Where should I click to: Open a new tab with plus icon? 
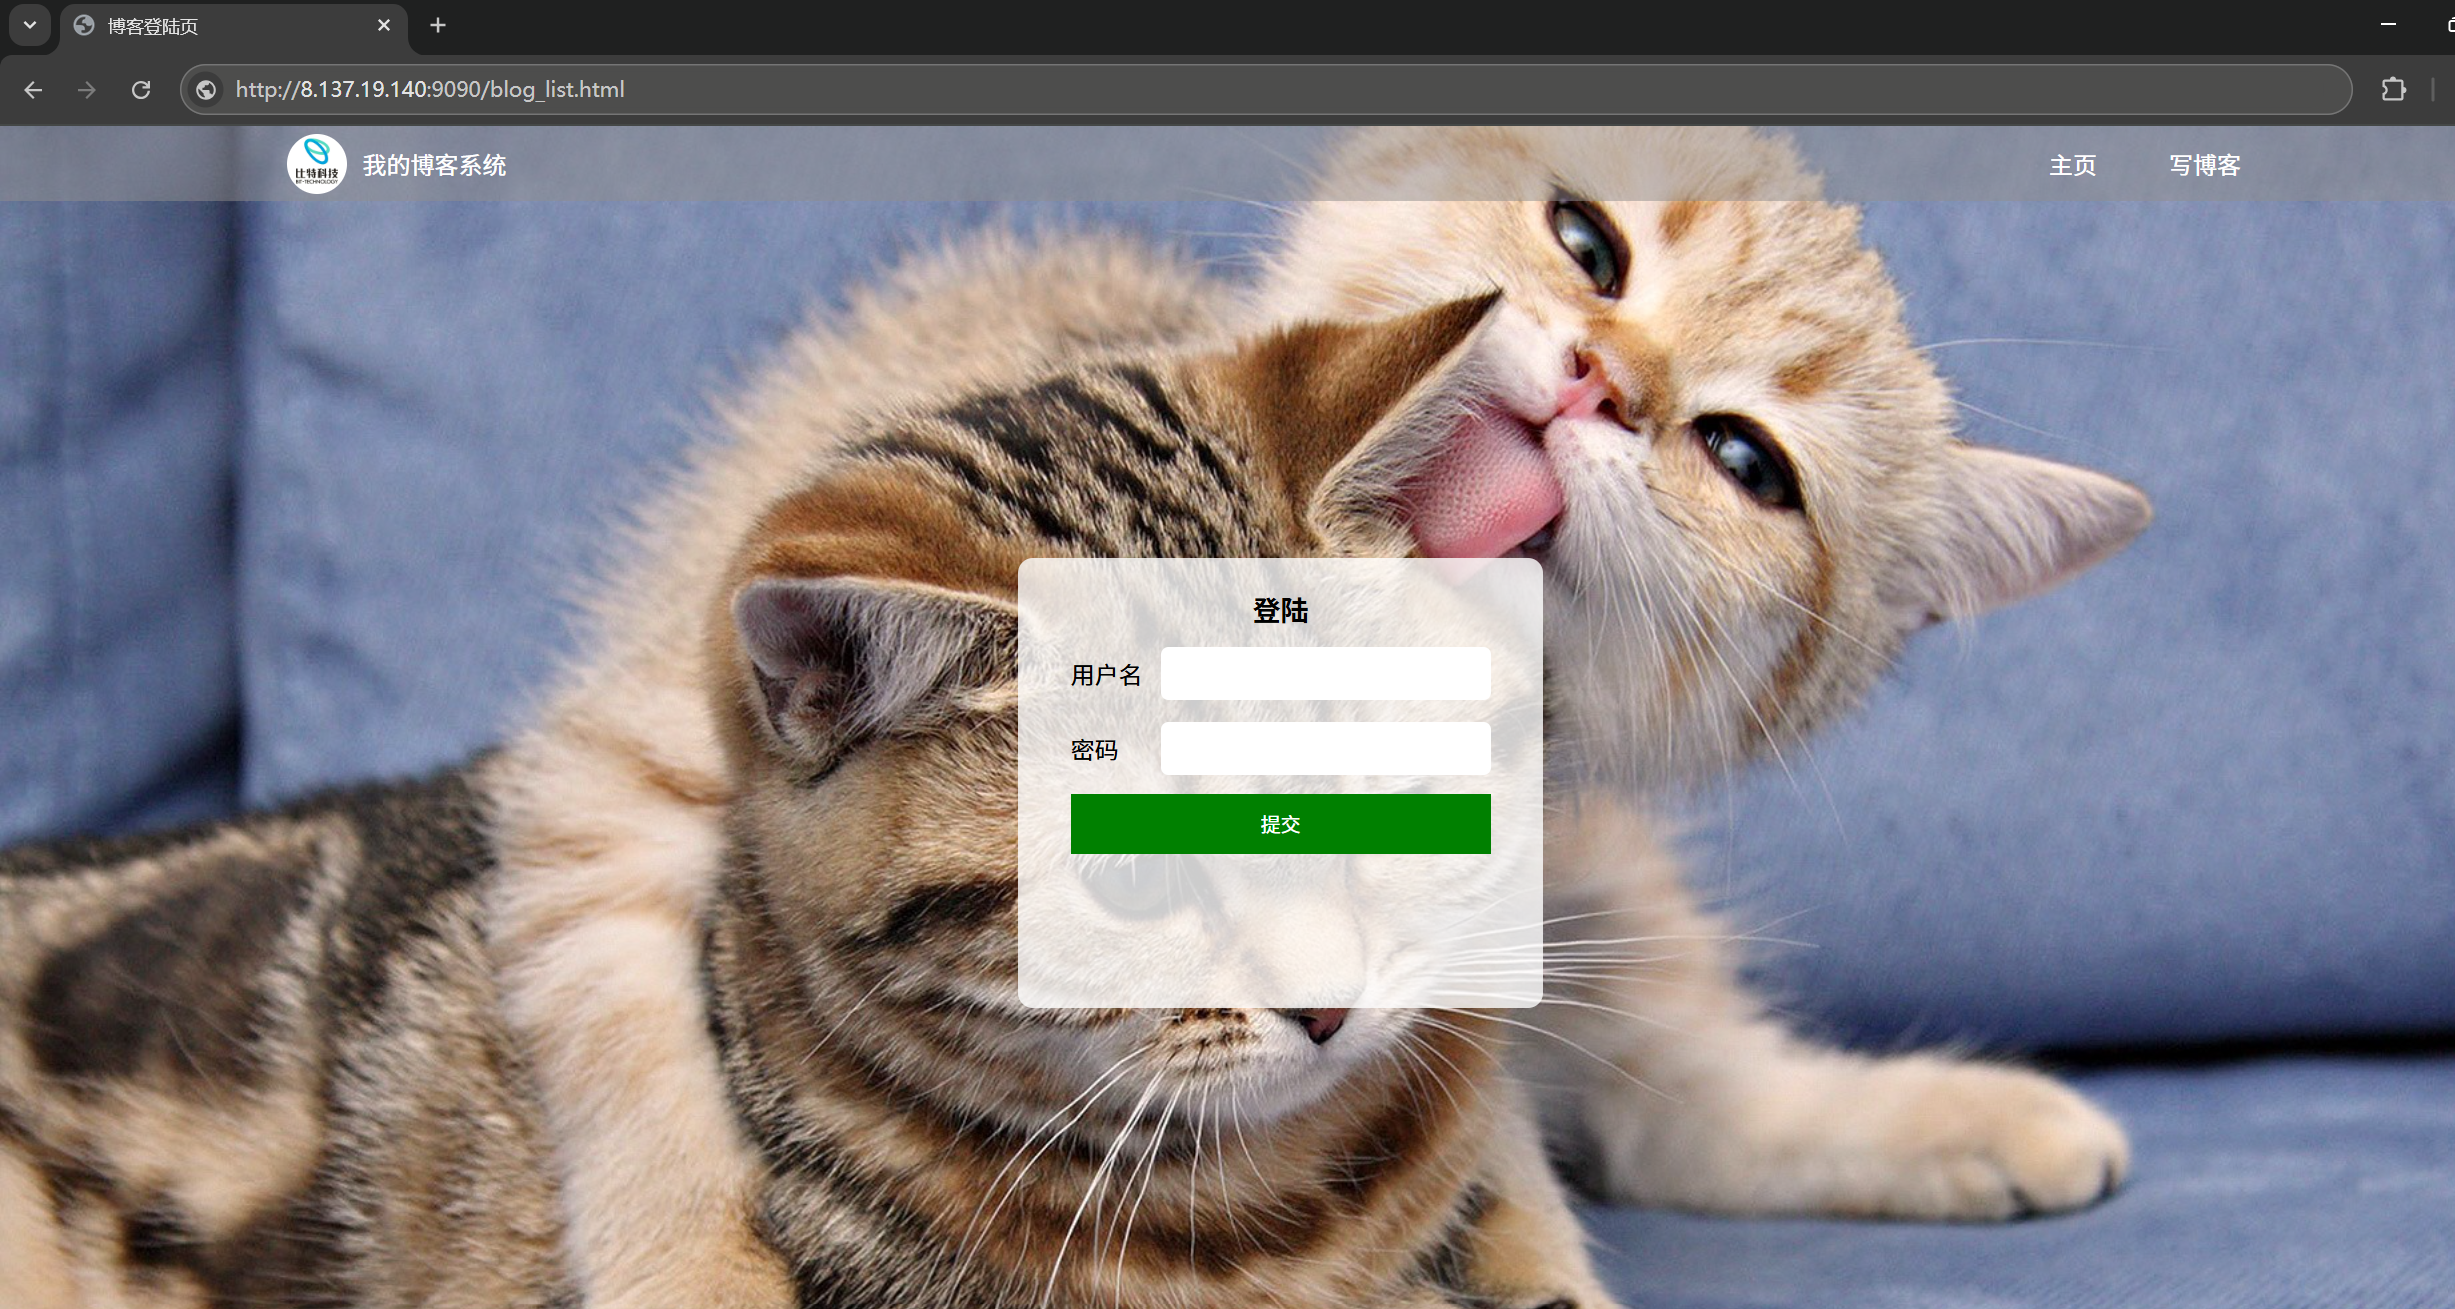point(438,26)
